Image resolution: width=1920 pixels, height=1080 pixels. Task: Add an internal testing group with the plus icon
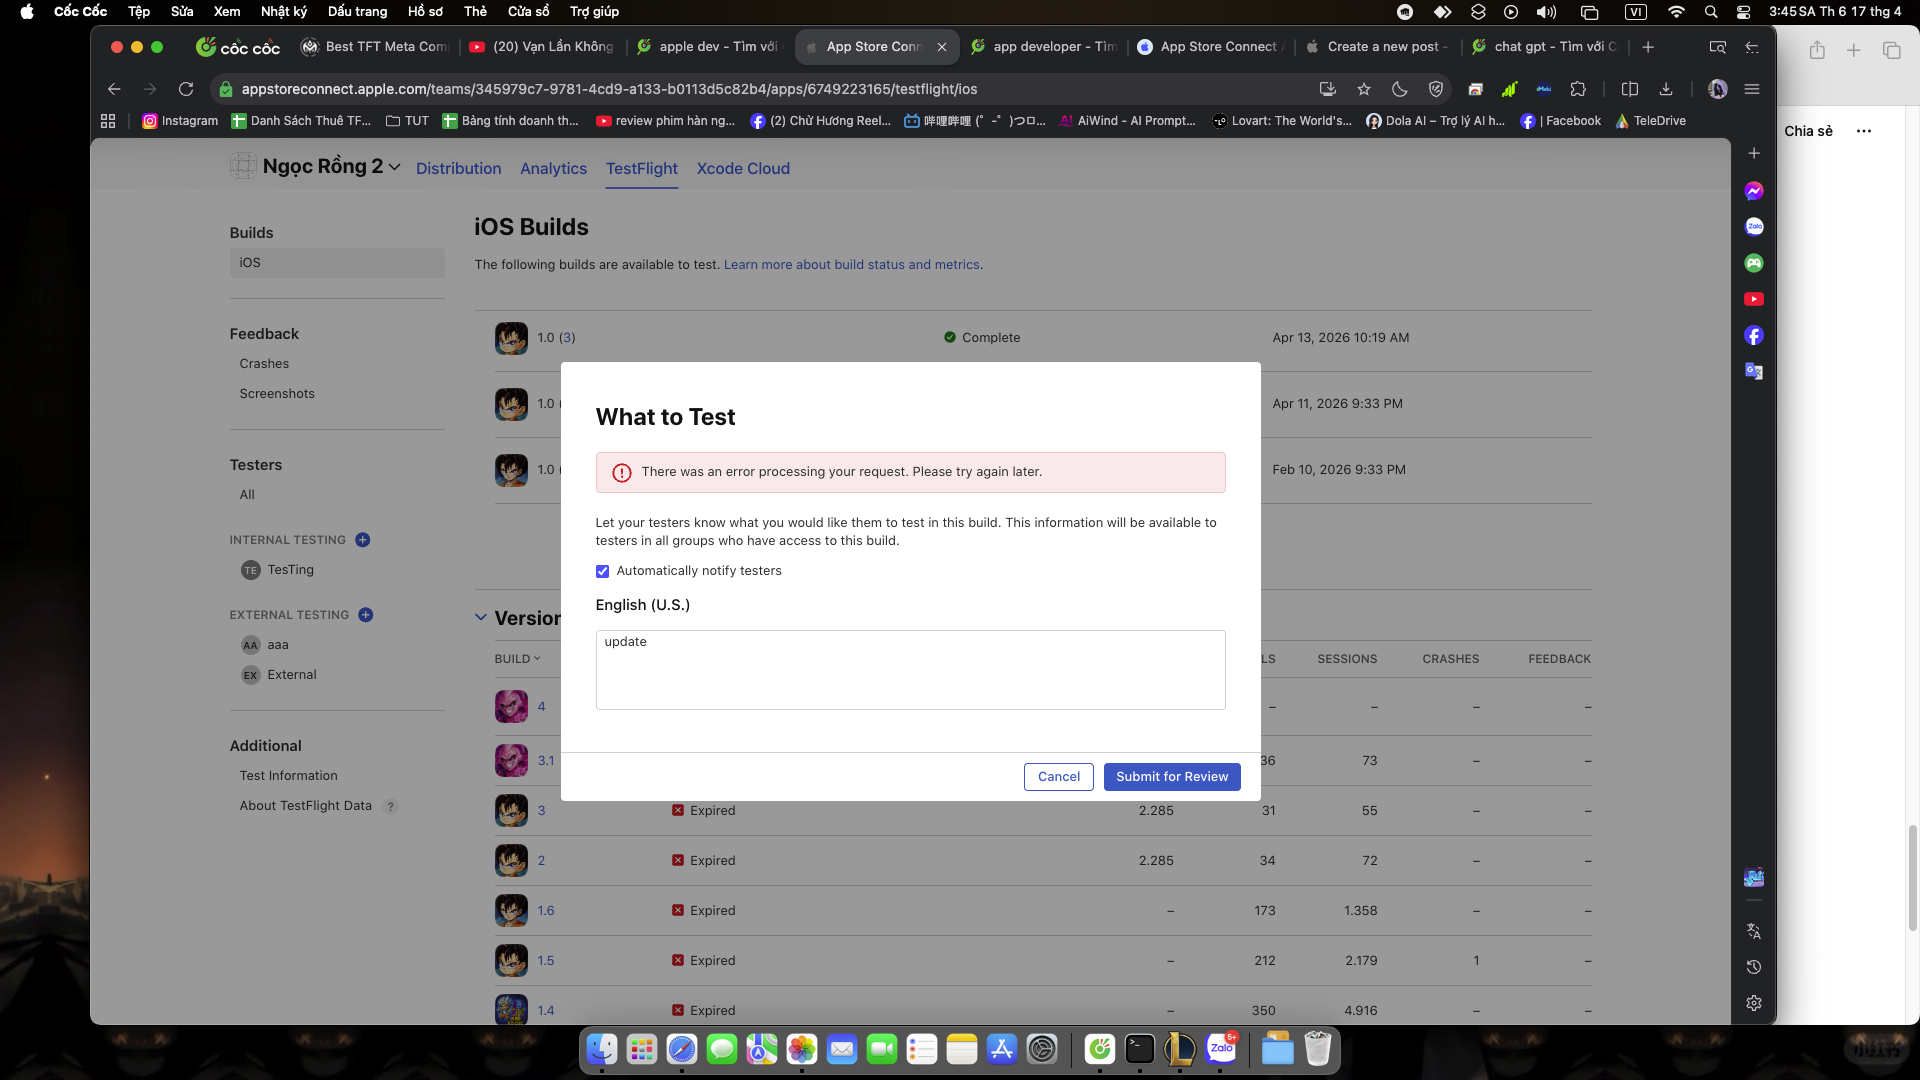coord(363,540)
